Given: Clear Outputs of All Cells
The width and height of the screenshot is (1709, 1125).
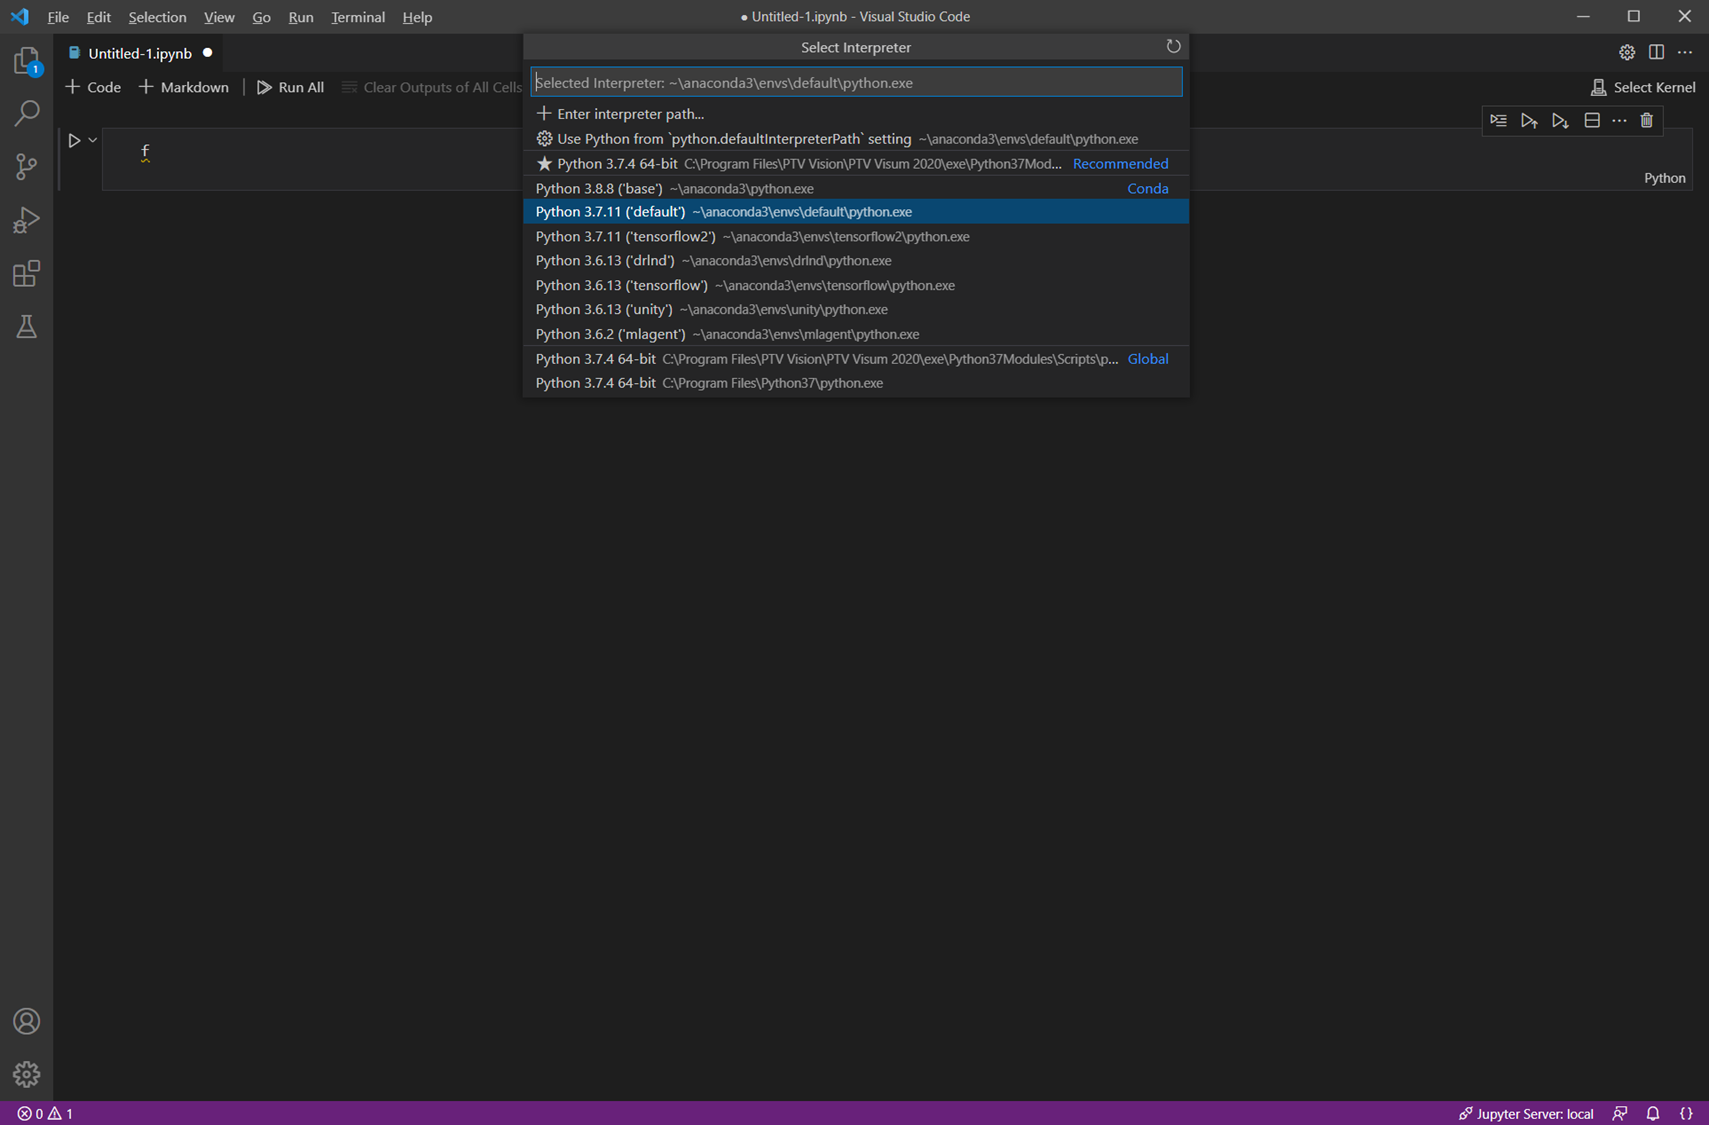Looking at the screenshot, I should click(x=432, y=87).
